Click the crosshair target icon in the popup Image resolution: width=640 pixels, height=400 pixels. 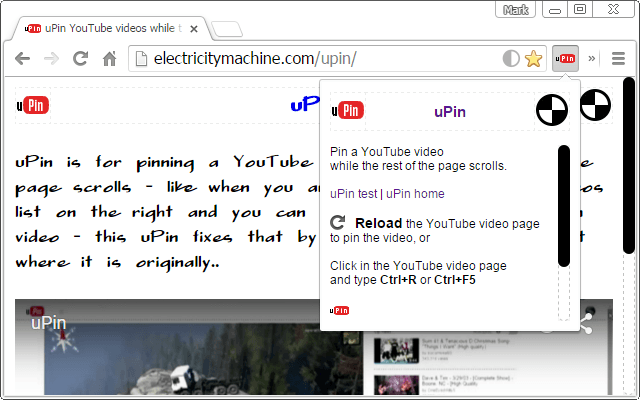click(552, 110)
